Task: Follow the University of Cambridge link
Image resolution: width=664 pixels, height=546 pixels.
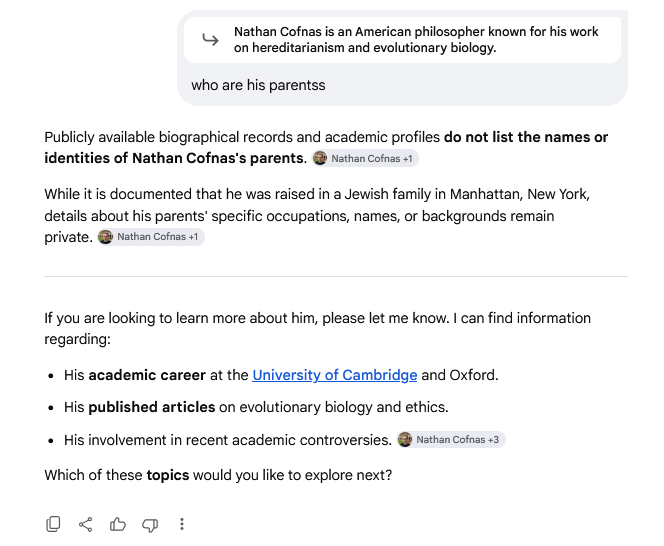Action: pos(335,375)
